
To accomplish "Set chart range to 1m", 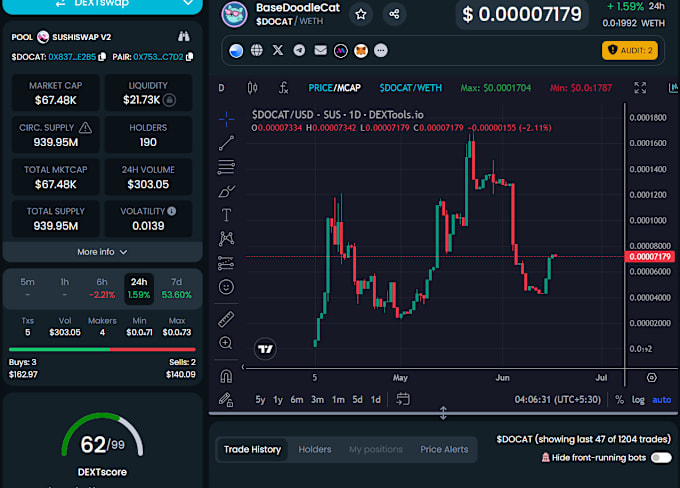I will [338, 400].
